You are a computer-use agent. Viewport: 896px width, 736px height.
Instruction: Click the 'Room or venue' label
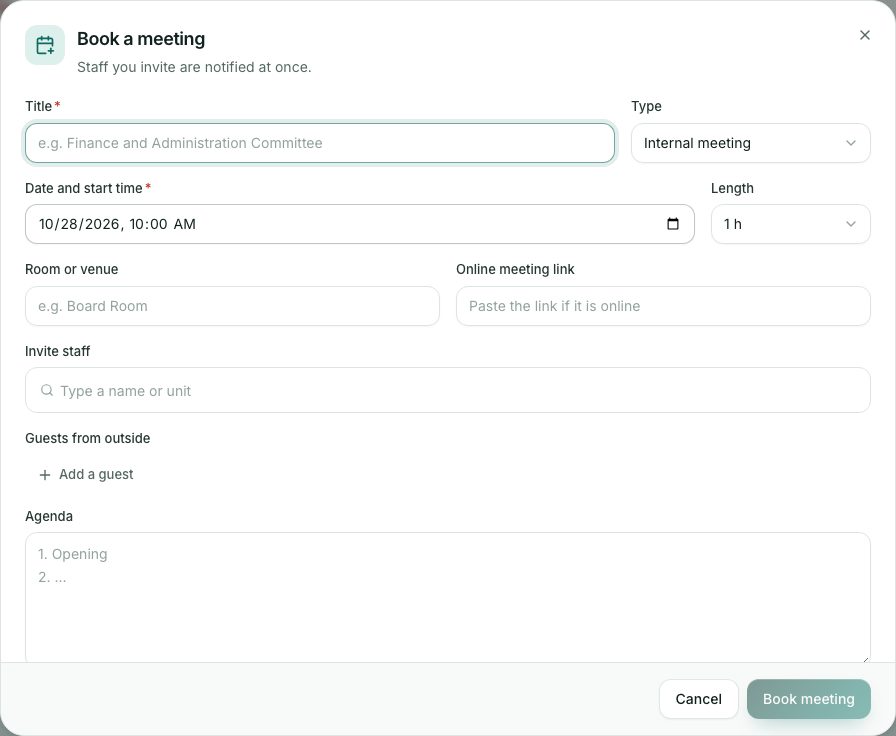click(x=71, y=269)
